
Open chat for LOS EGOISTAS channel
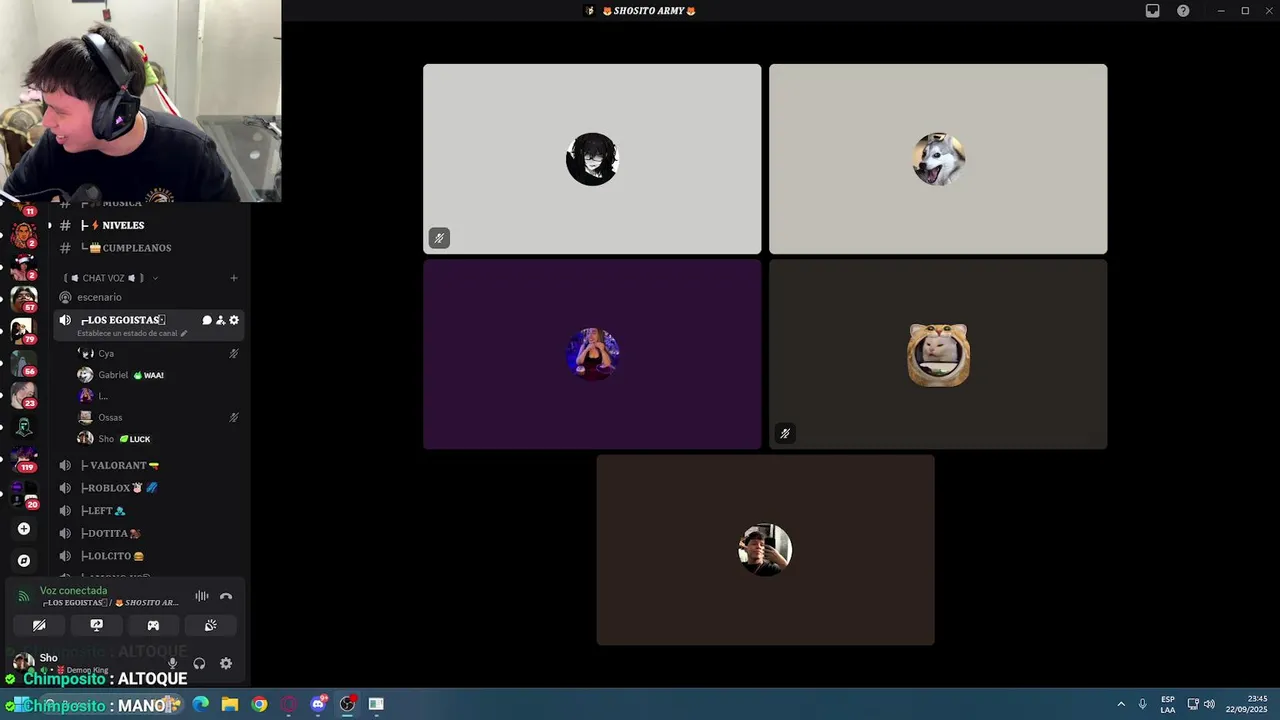[x=207, y=320]
